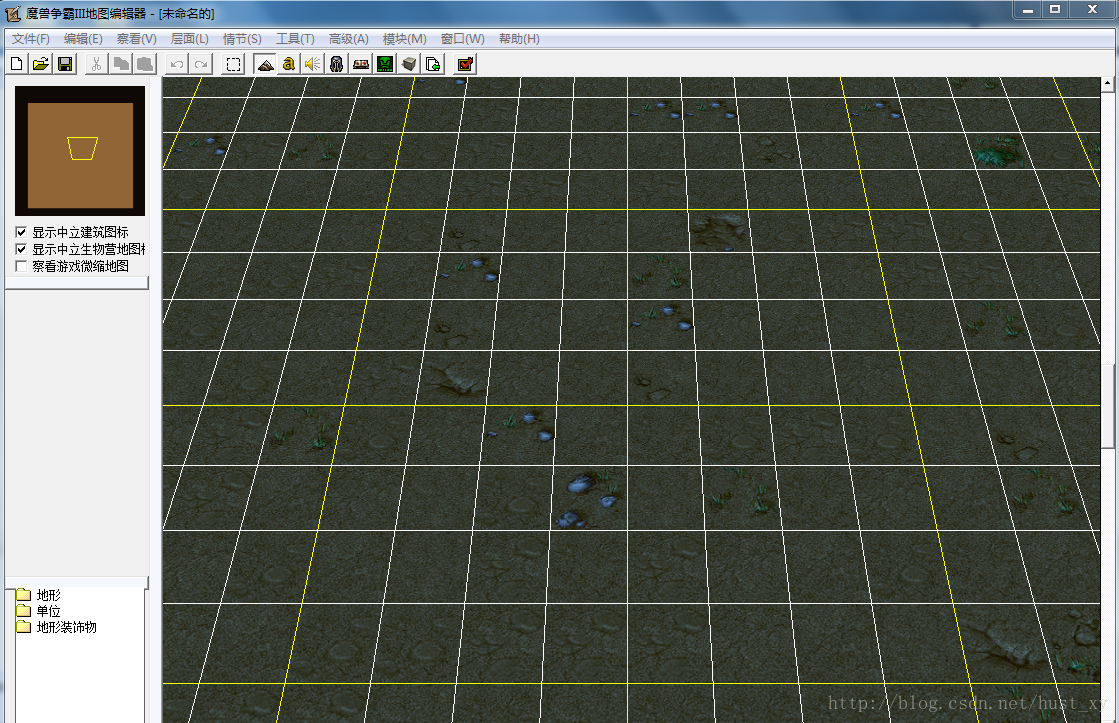
Task: Create a new map with the blank page icon
Action: pos(16,64)
